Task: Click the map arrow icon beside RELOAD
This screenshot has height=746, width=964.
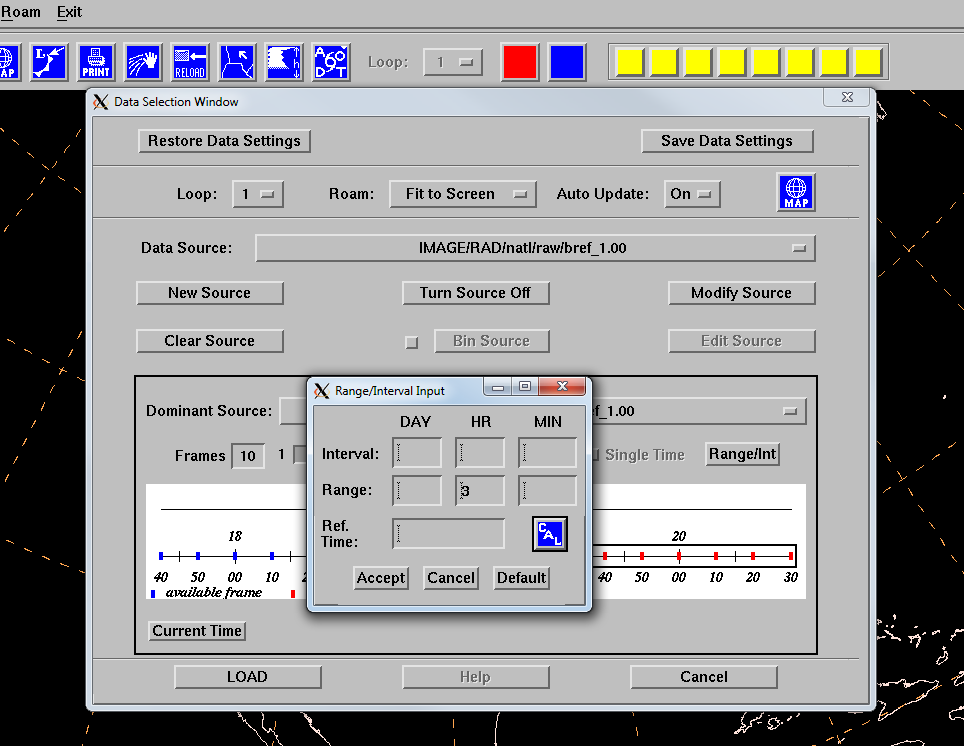Action: point(237,62)
